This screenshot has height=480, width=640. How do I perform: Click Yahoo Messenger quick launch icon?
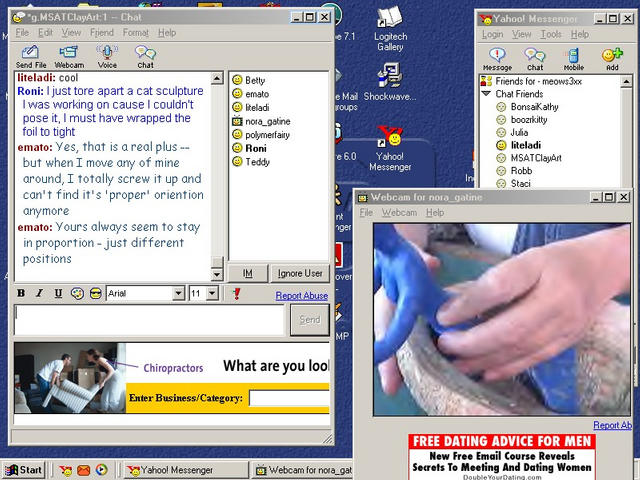coord(65,471)
